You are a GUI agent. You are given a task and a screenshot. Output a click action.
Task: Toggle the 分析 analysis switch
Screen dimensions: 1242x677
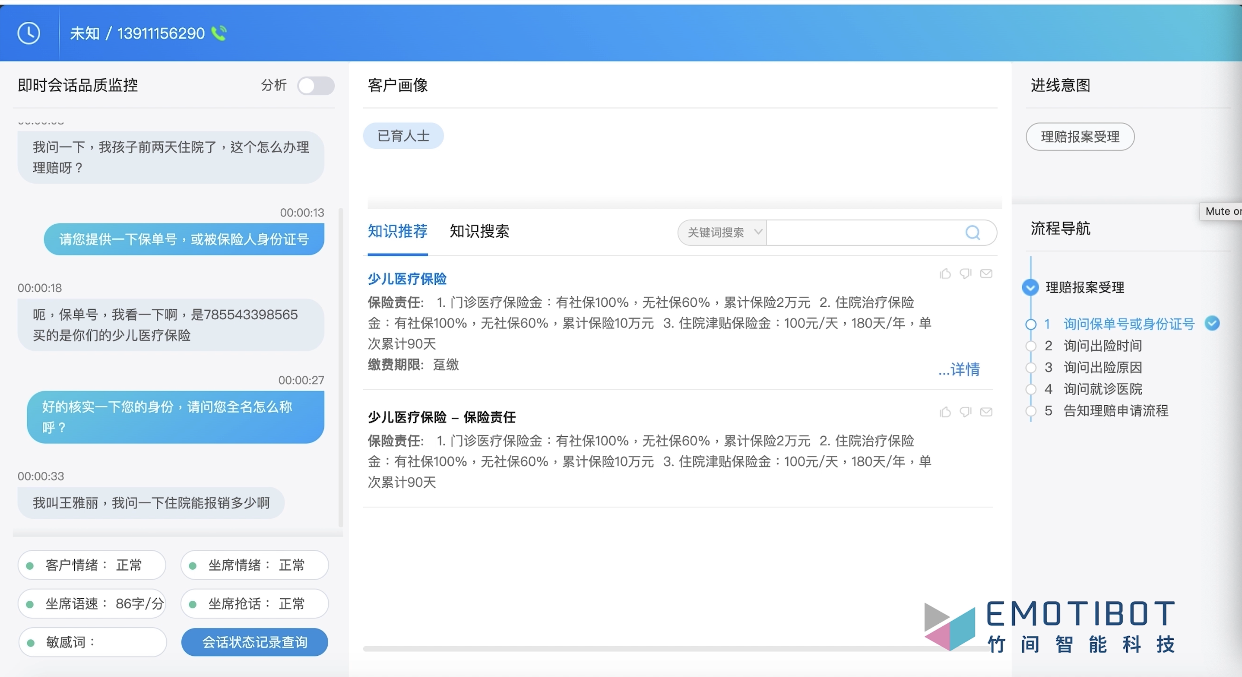315,86
